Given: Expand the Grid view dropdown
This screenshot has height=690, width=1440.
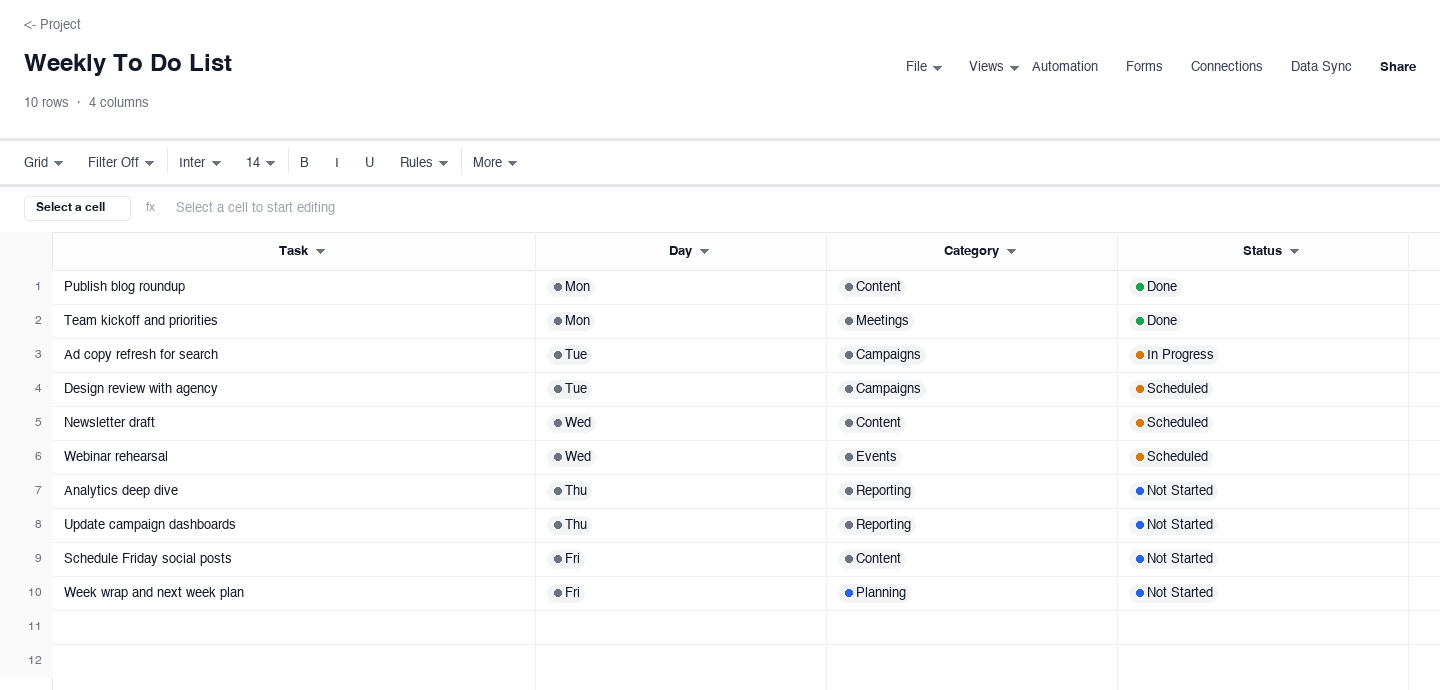Looking at the screenshot, I should coord(44,162).
